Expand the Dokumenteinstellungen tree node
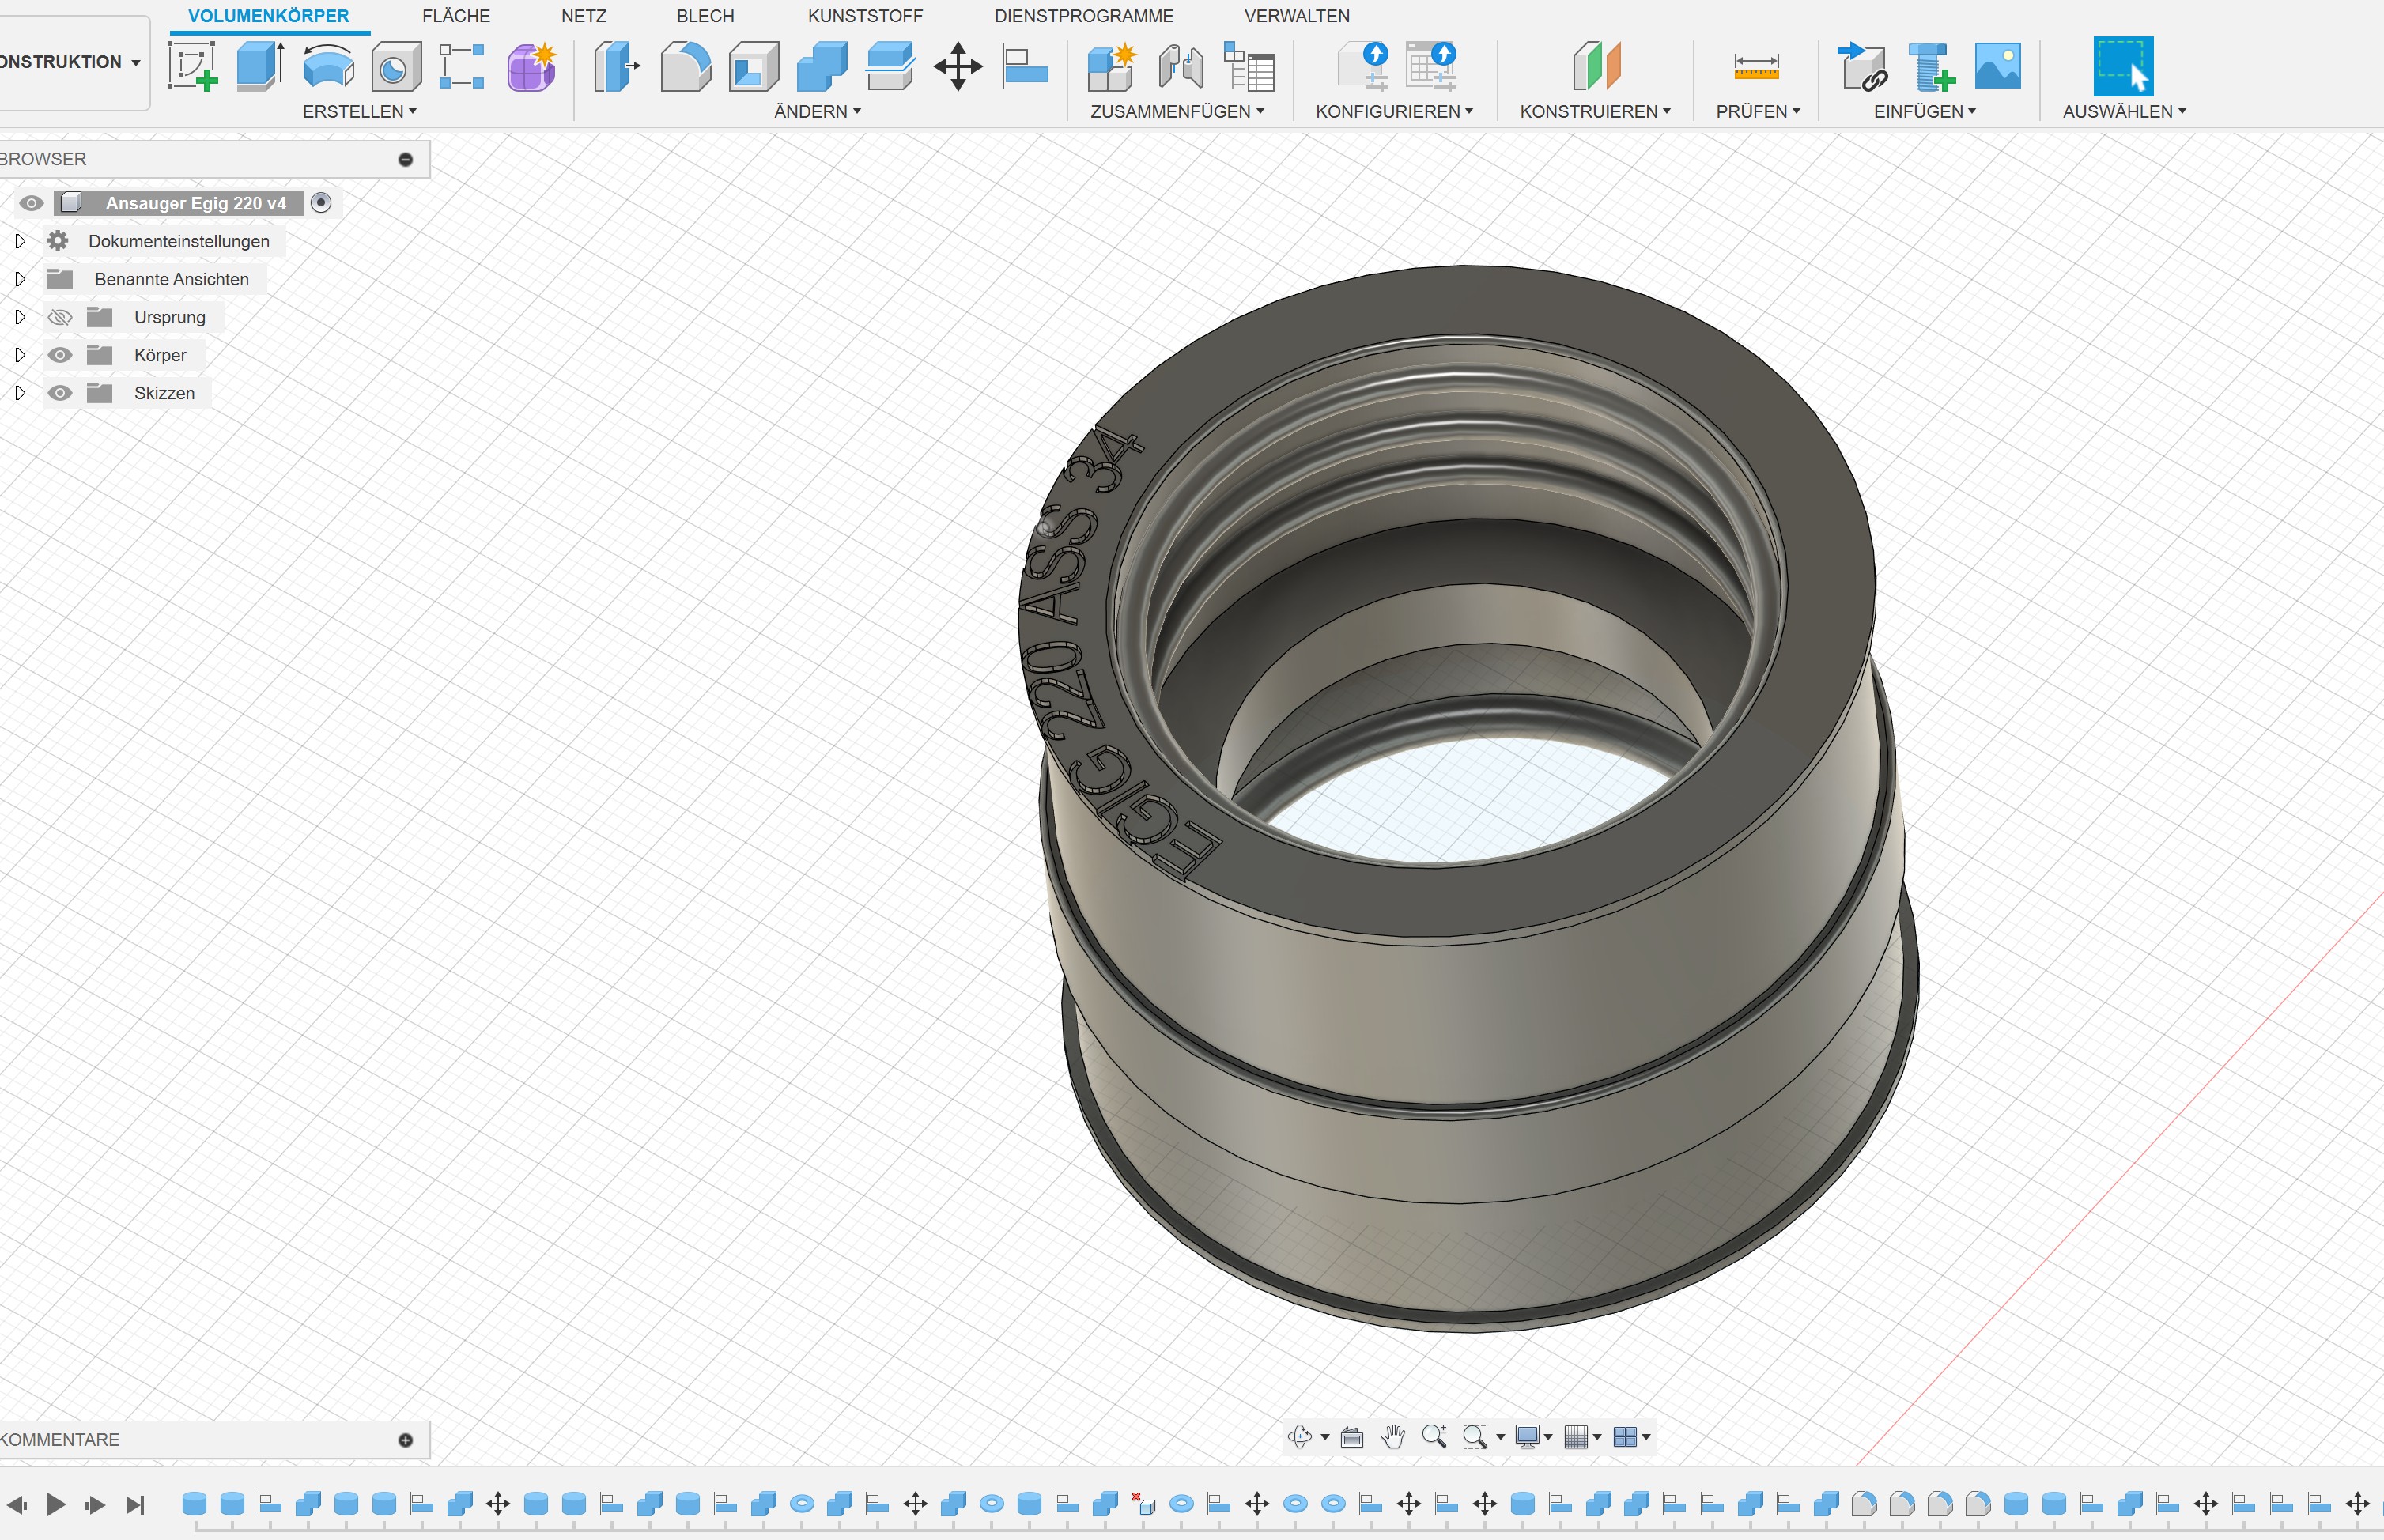Image resolution: width=2384 pixels, height=1540 pixels. [19, 241]
